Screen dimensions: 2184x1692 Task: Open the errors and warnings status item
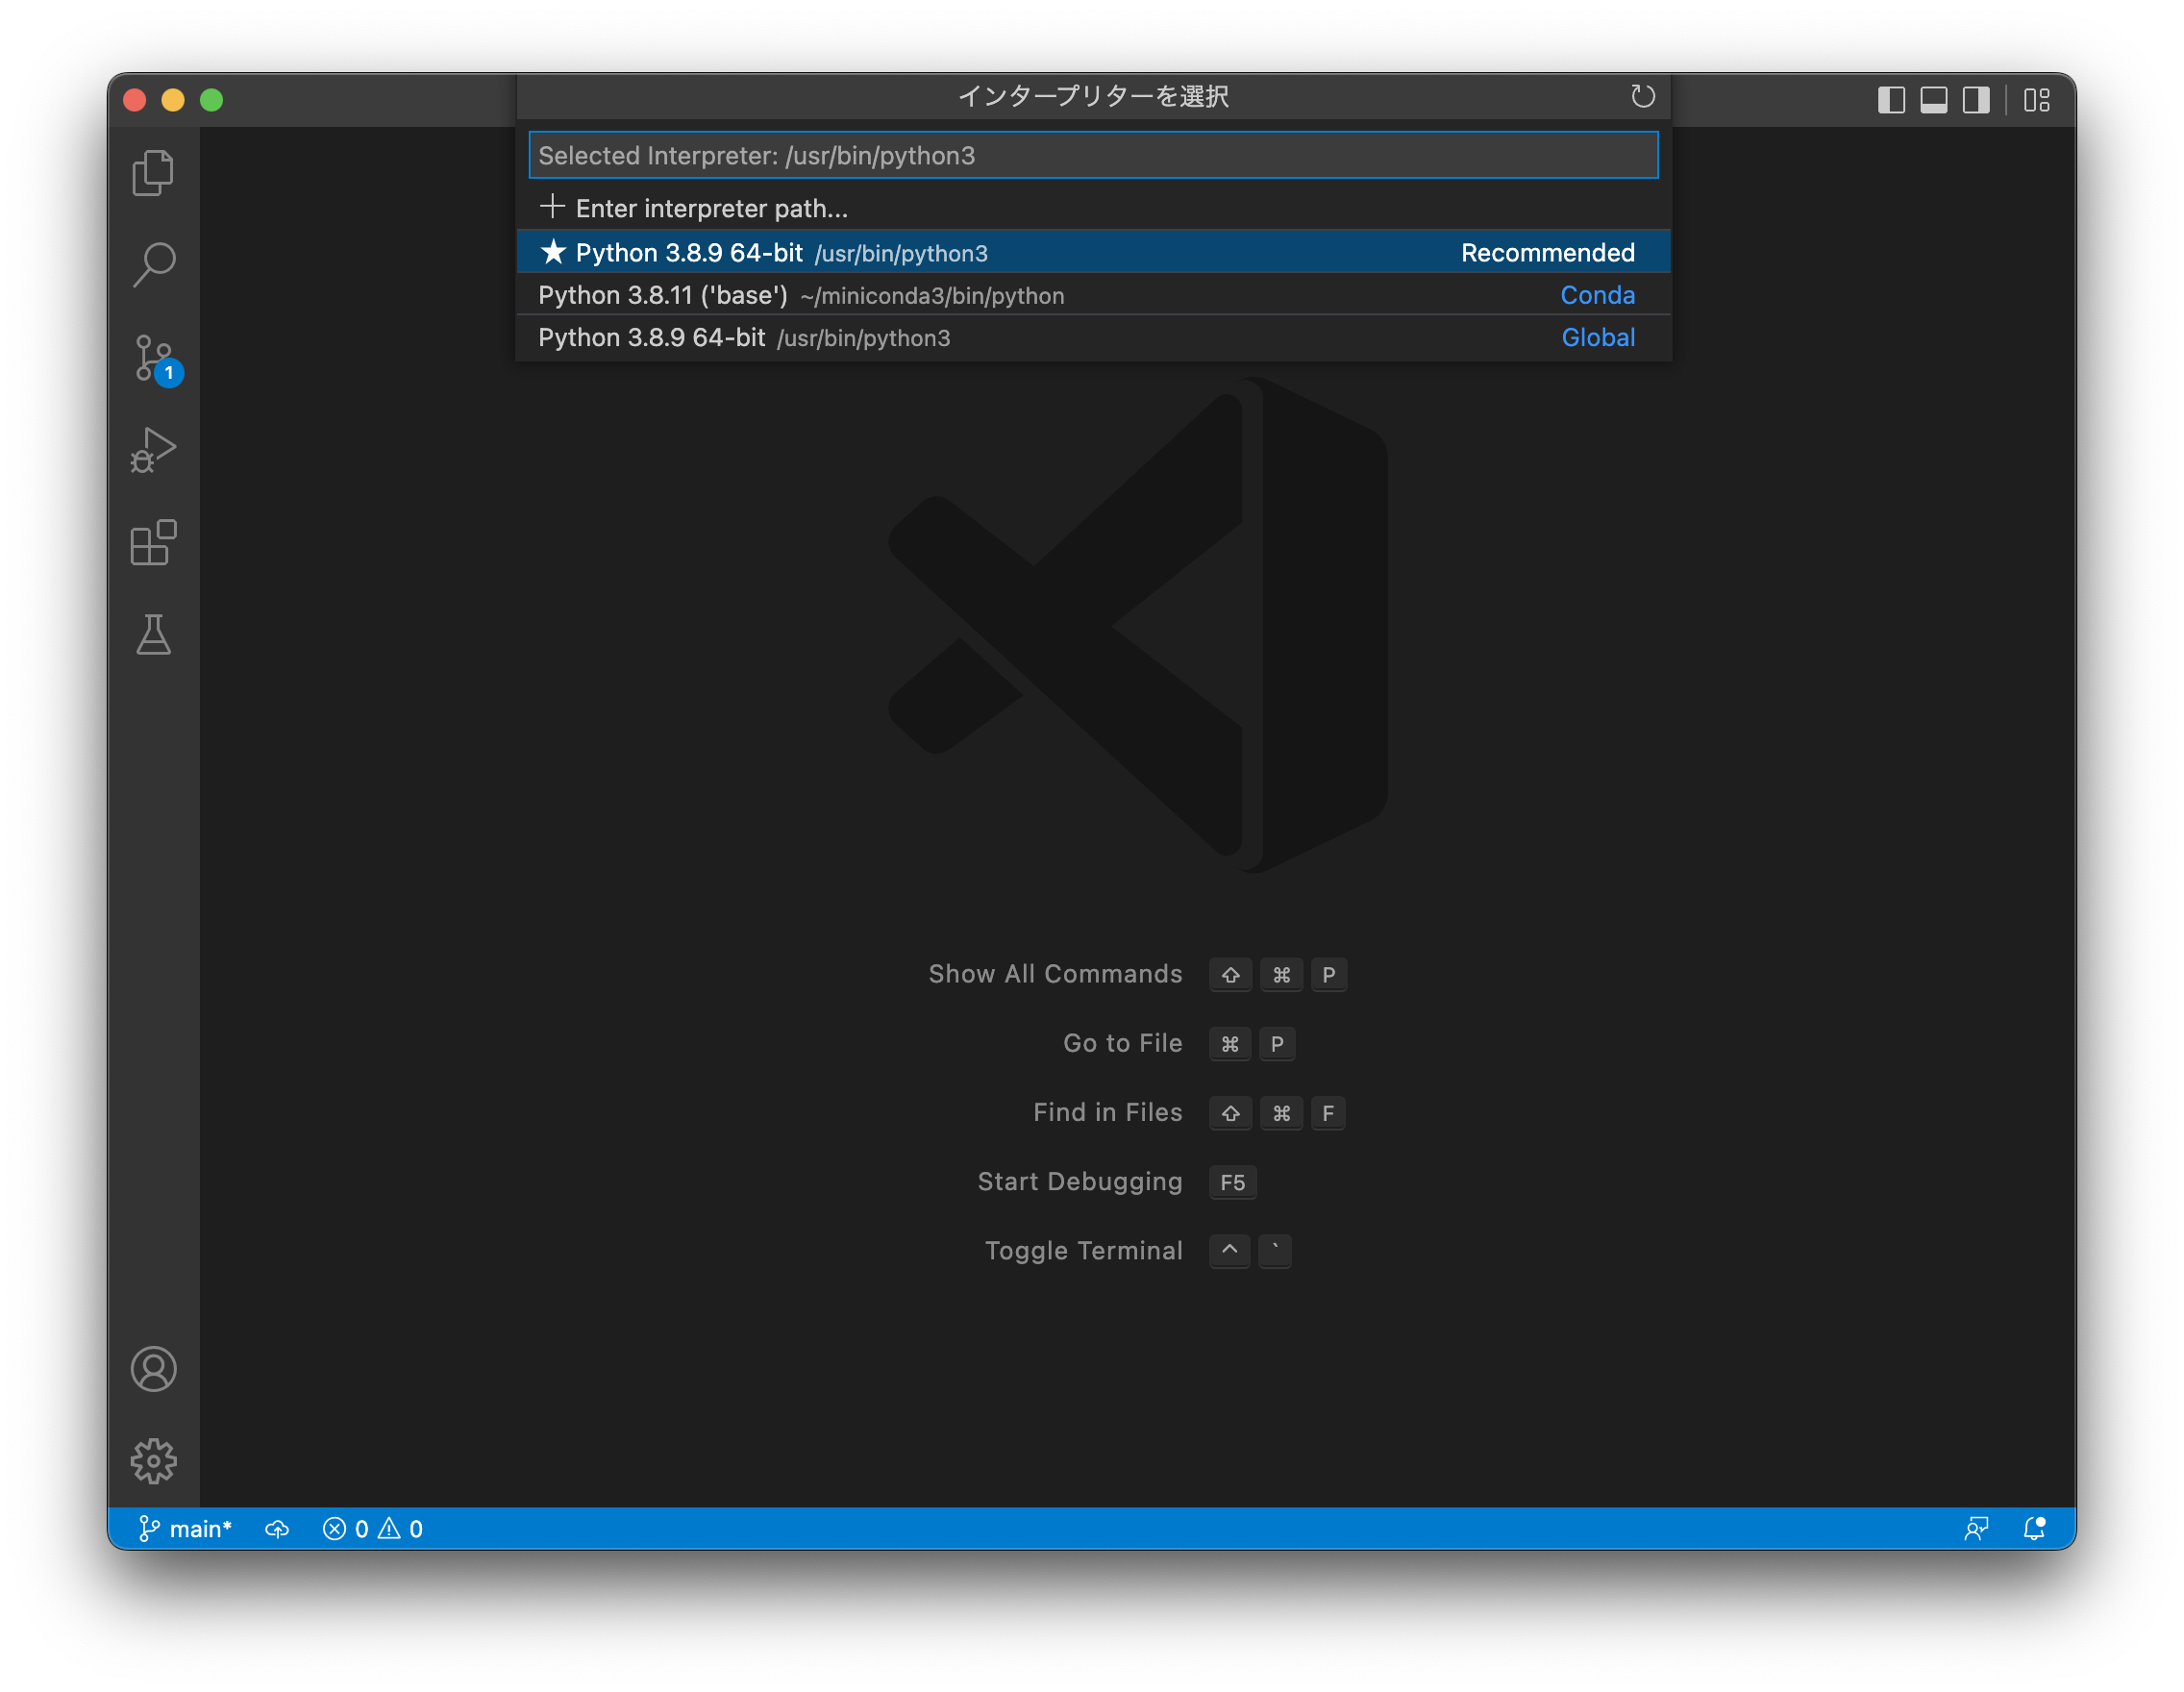[x=372, y=1528]
